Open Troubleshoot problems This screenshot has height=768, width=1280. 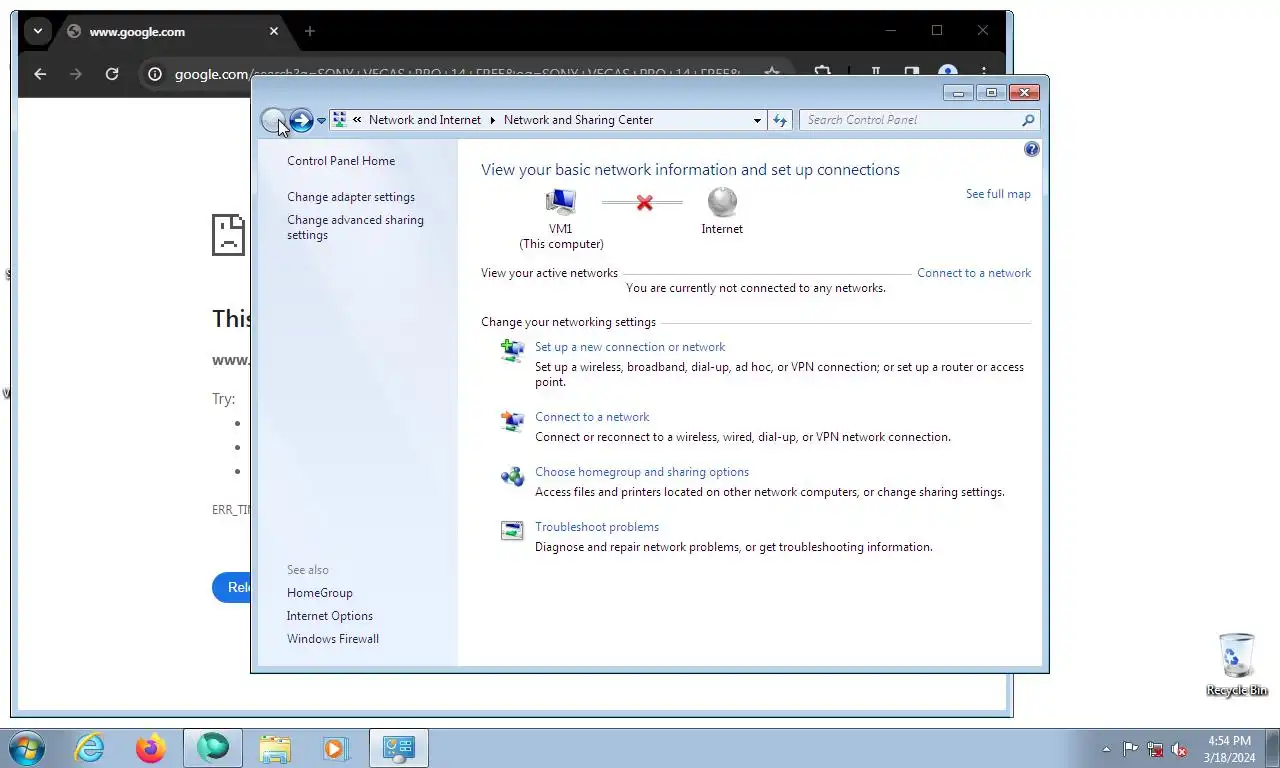click(597, 527)
